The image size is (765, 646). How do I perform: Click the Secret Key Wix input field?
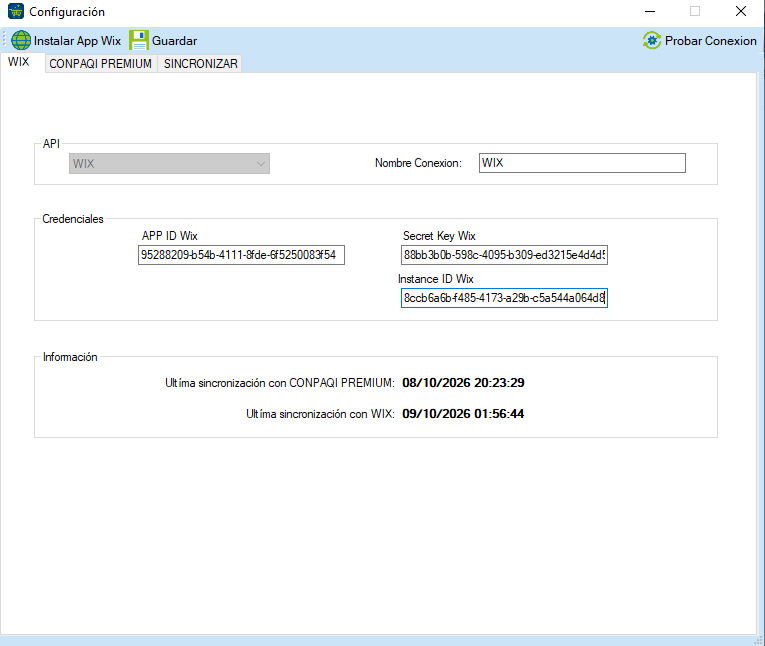click(504, 255)
